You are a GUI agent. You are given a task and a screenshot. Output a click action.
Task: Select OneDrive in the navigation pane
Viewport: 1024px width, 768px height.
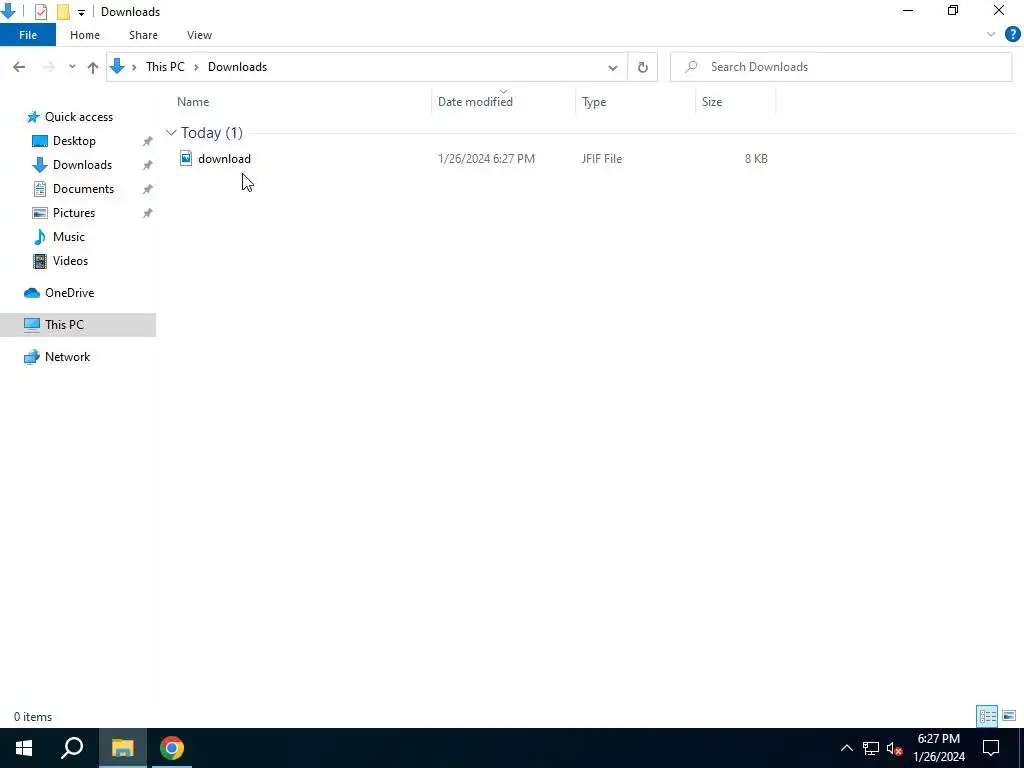(x=69, y=293)
